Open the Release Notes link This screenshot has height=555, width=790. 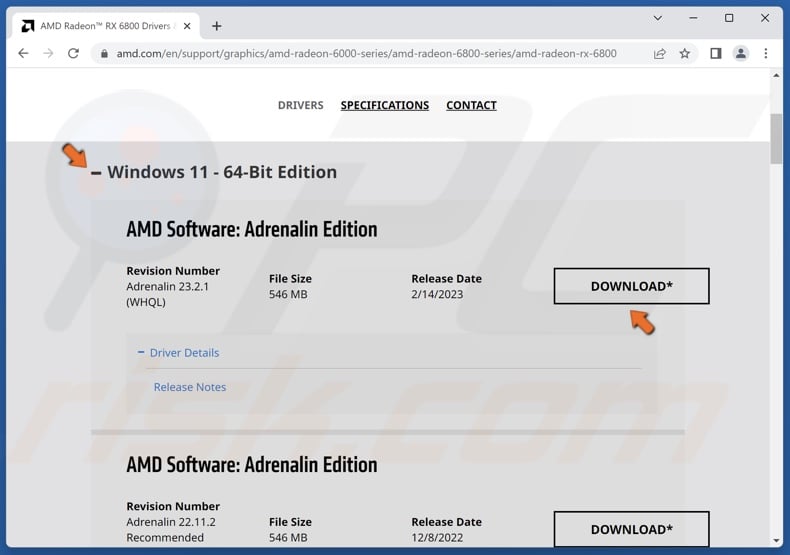(x=190, y=387)
